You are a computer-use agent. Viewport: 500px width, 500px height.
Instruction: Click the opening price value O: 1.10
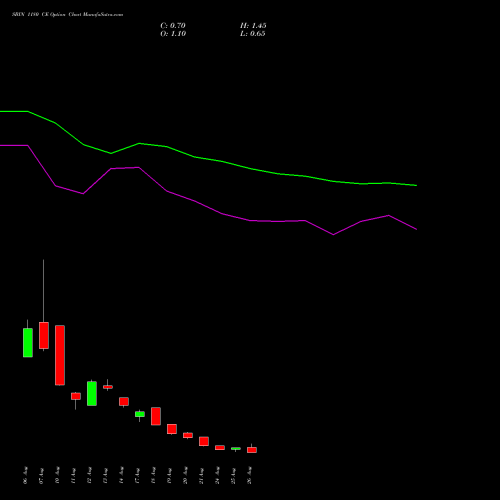pyautogui.click(x=173, y=34)
